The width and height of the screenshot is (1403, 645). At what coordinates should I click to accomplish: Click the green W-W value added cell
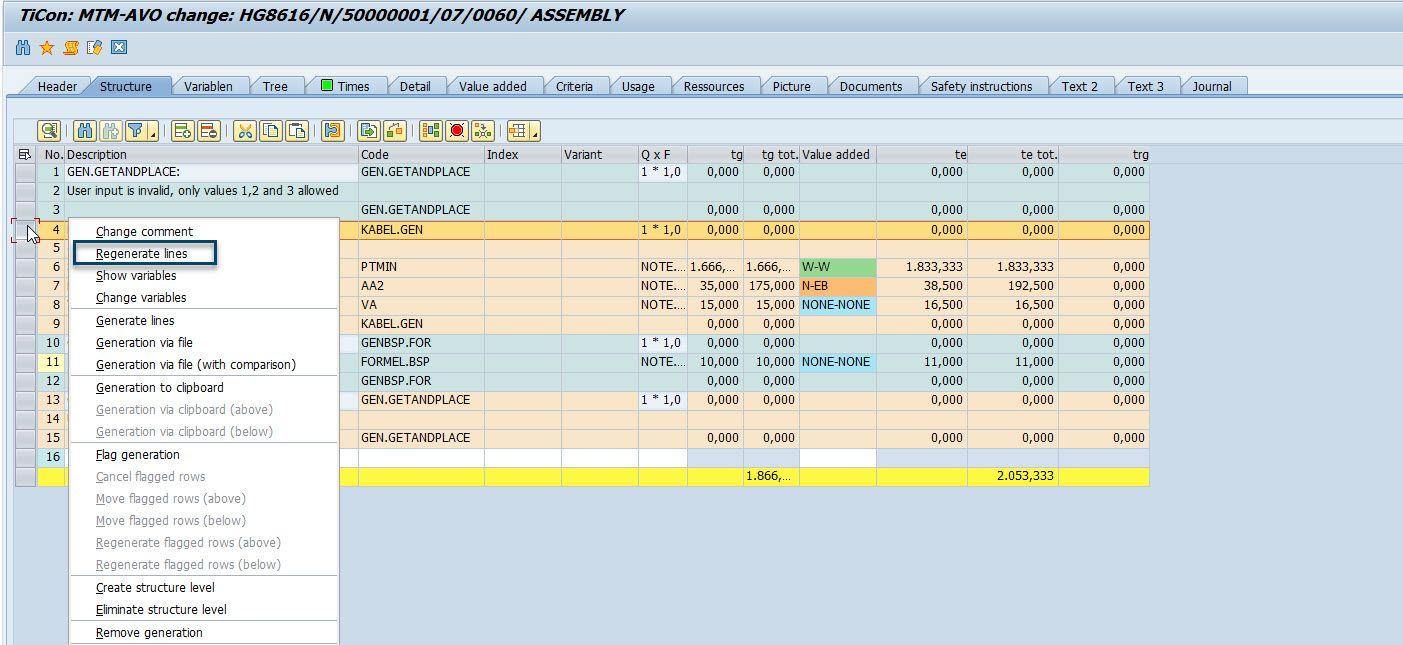[x=837, y=267]
